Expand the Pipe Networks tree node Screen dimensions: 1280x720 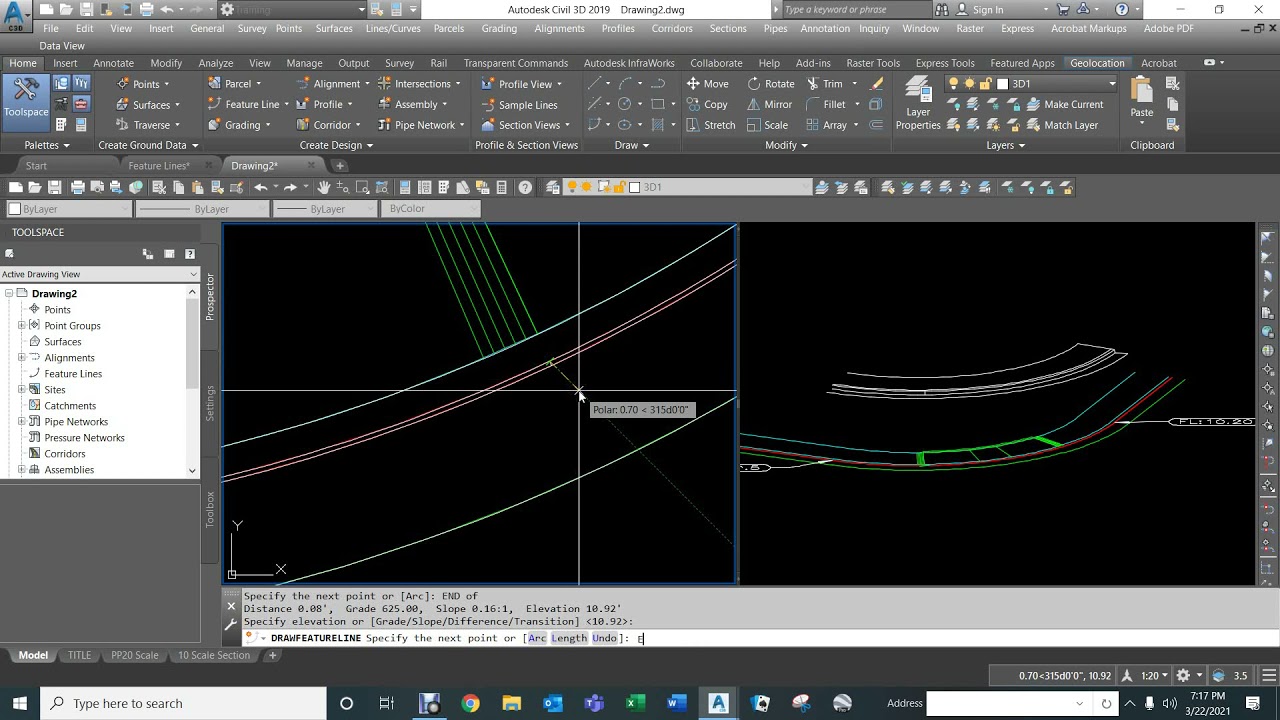[x=21, y=422]
